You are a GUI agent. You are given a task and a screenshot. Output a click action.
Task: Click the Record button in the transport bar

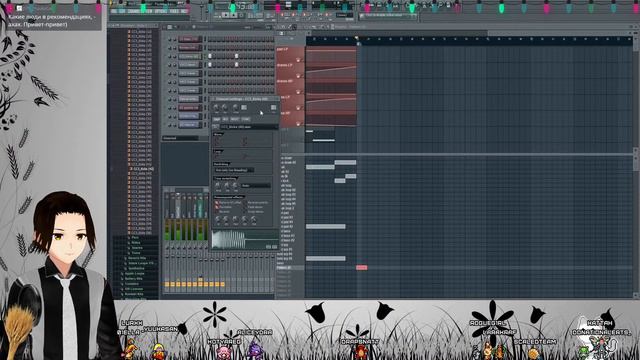pos(241,15)
